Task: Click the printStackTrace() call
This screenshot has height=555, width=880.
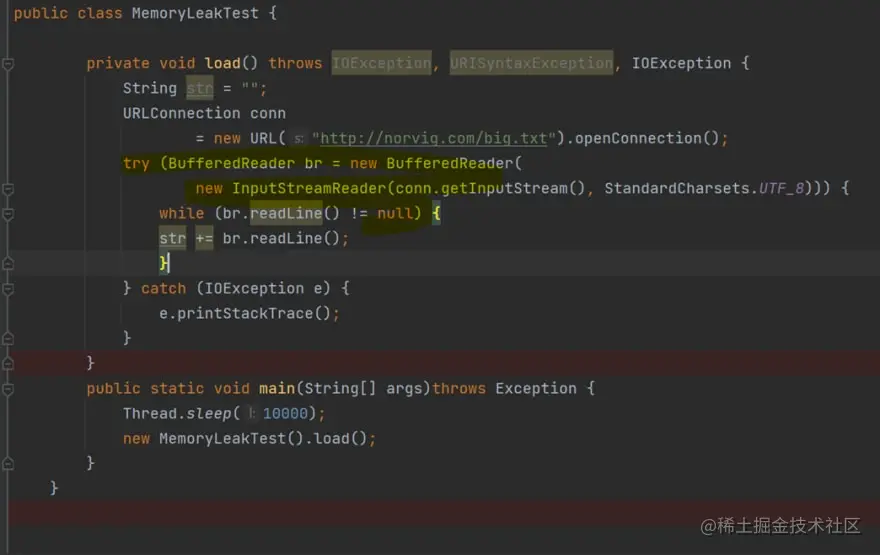Action: click(x=254, y=313)
